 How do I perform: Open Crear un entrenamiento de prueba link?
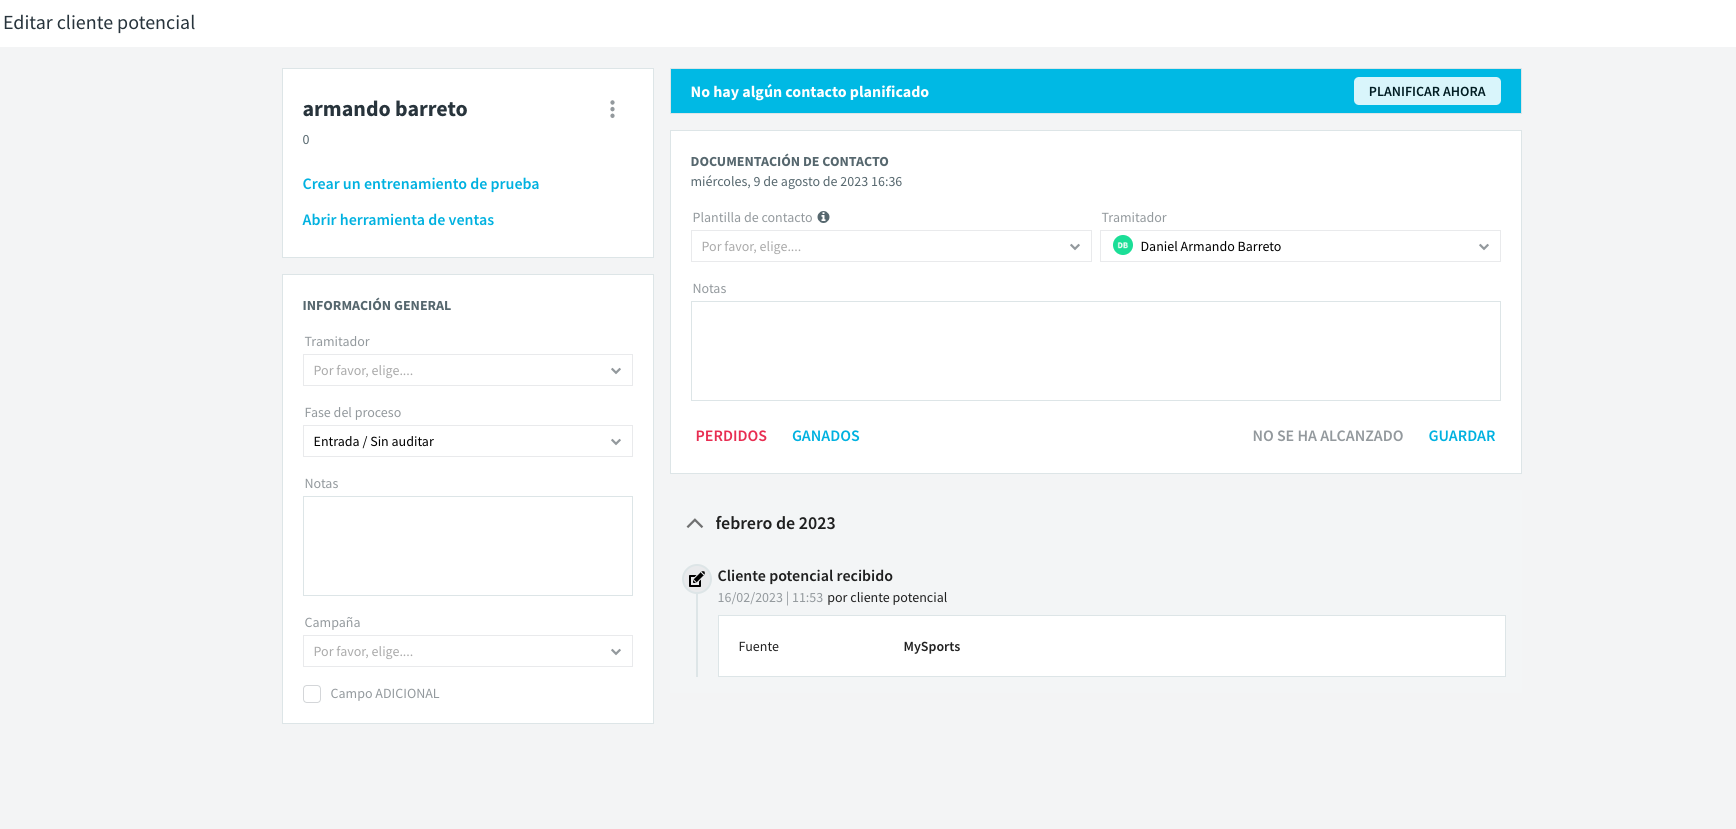pyautogui.click(x=421, y=184)
